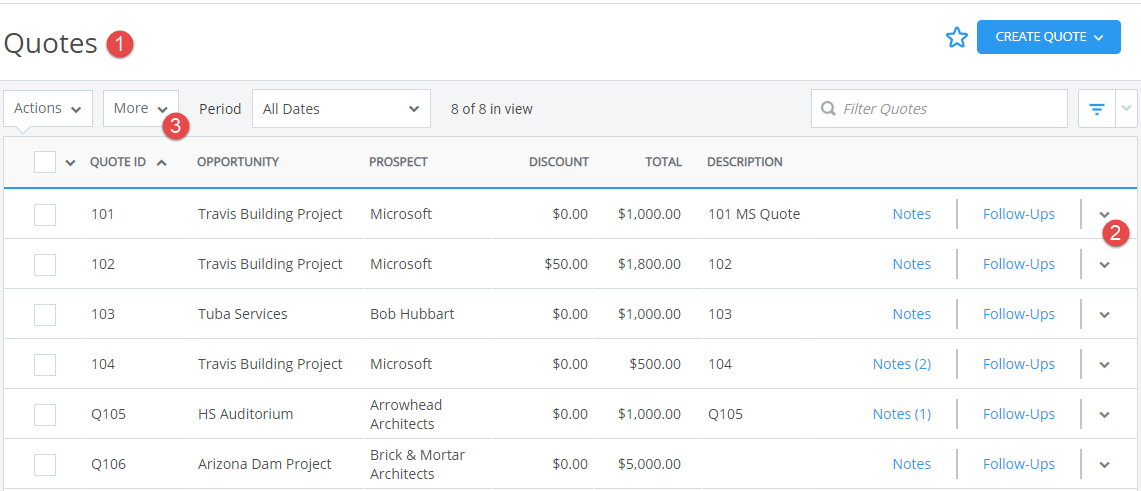Screen dimensions: 1141x491
Task: Click the QUOTE ID sort arrow
Action: pos(162,162)
